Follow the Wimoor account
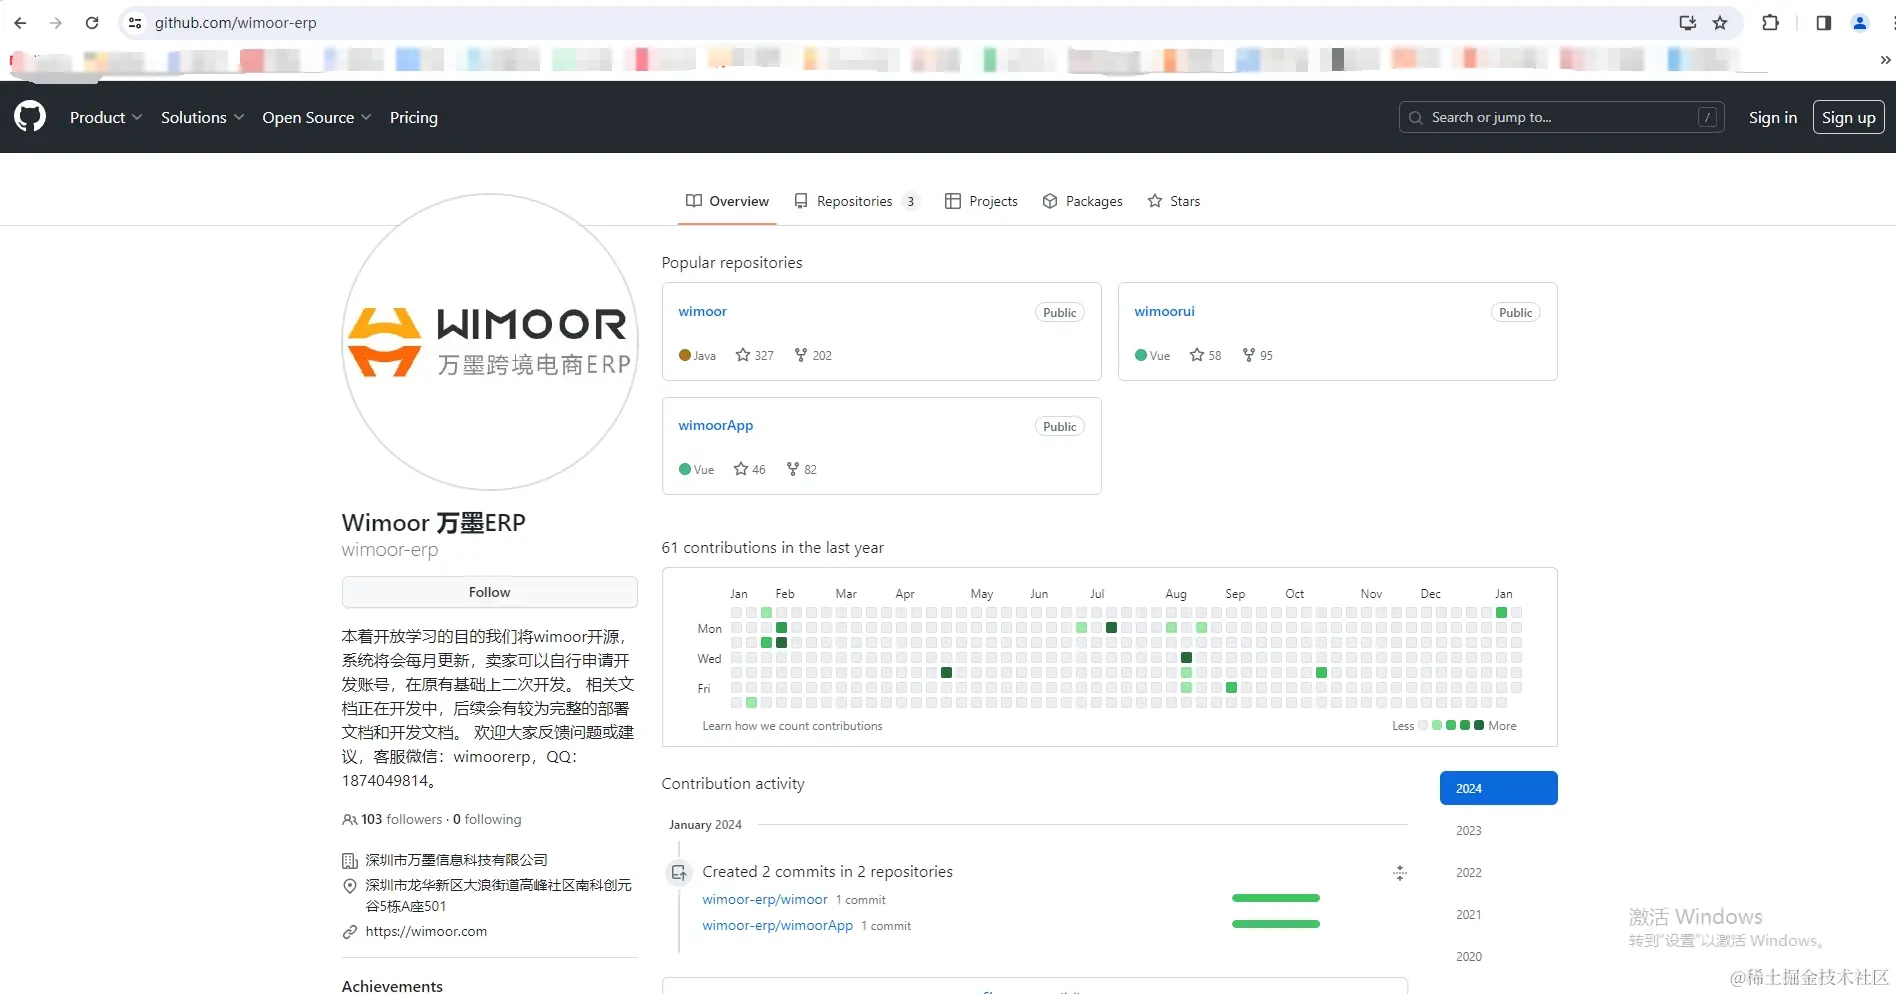 pos(490,592)
